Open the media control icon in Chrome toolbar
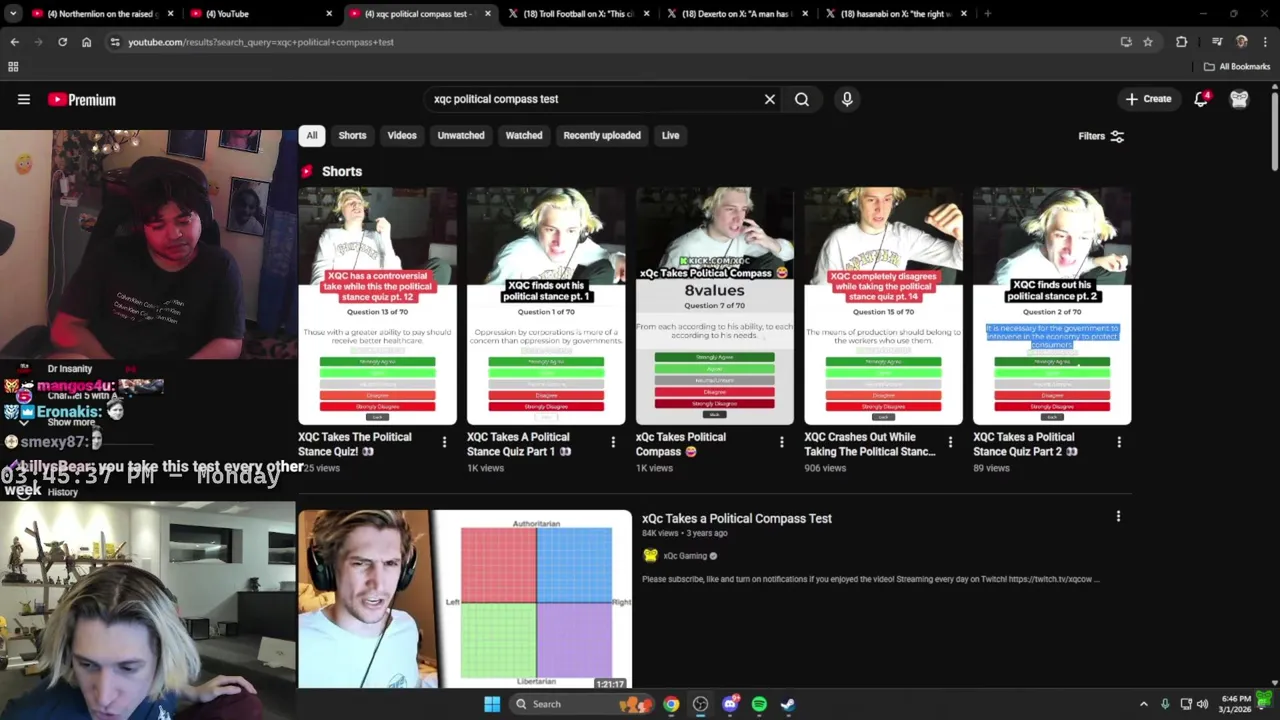Image resolution: width=1280 pixels, height=720 pixels. pos(1217,42)
